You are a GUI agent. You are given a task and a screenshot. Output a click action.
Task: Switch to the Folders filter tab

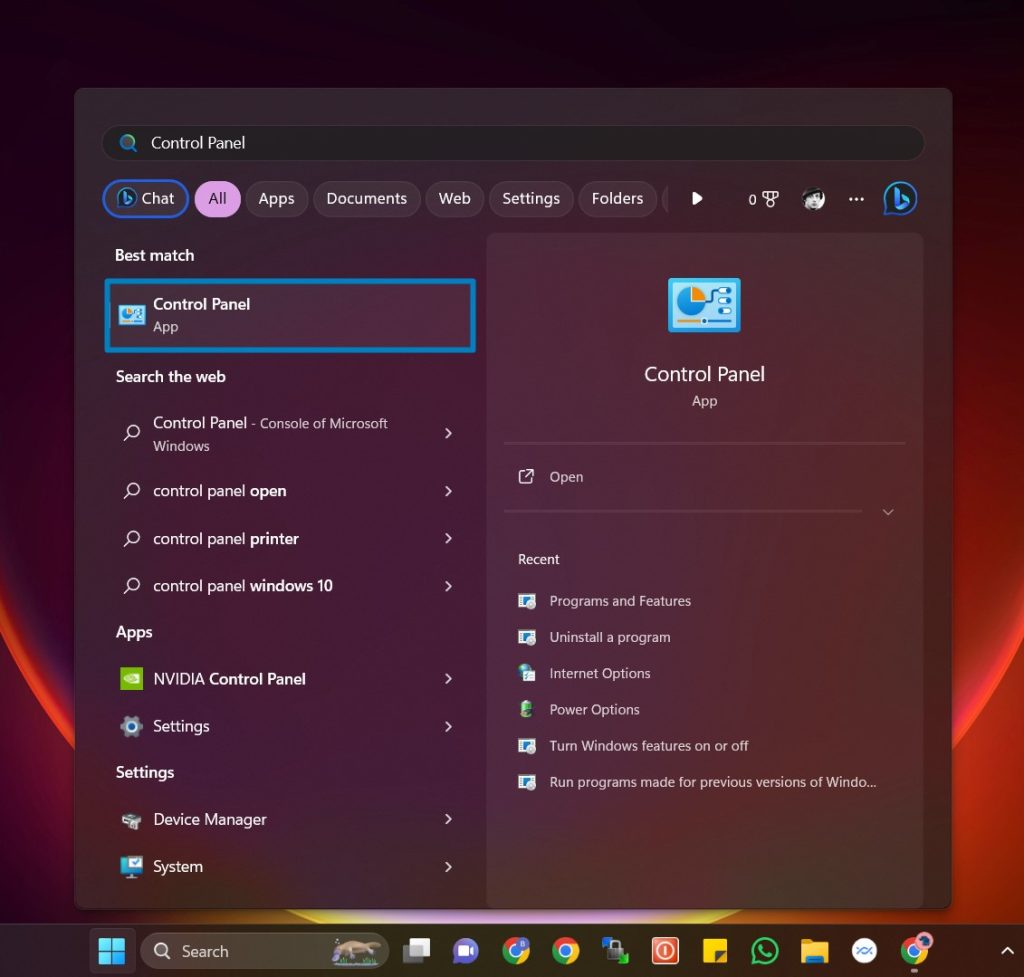click(x=617, y=198)
